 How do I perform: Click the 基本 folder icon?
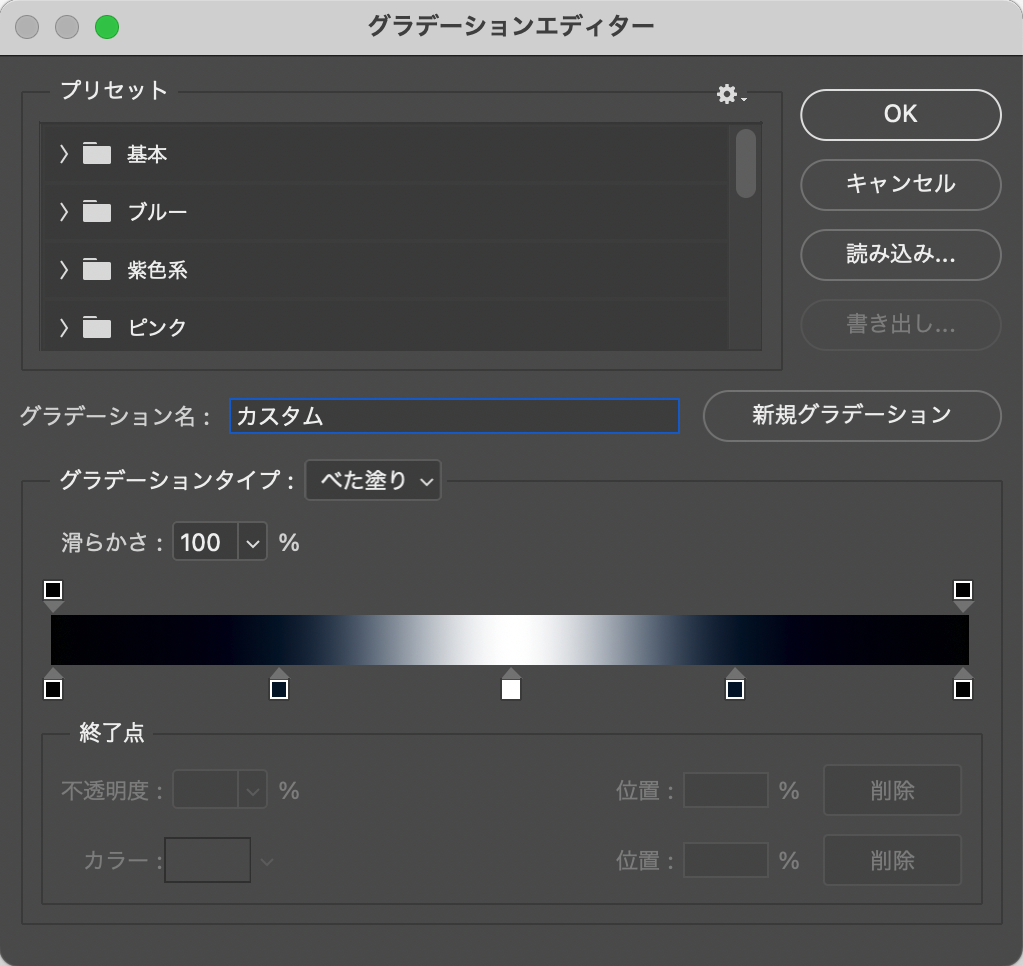(x=97, y=154)
